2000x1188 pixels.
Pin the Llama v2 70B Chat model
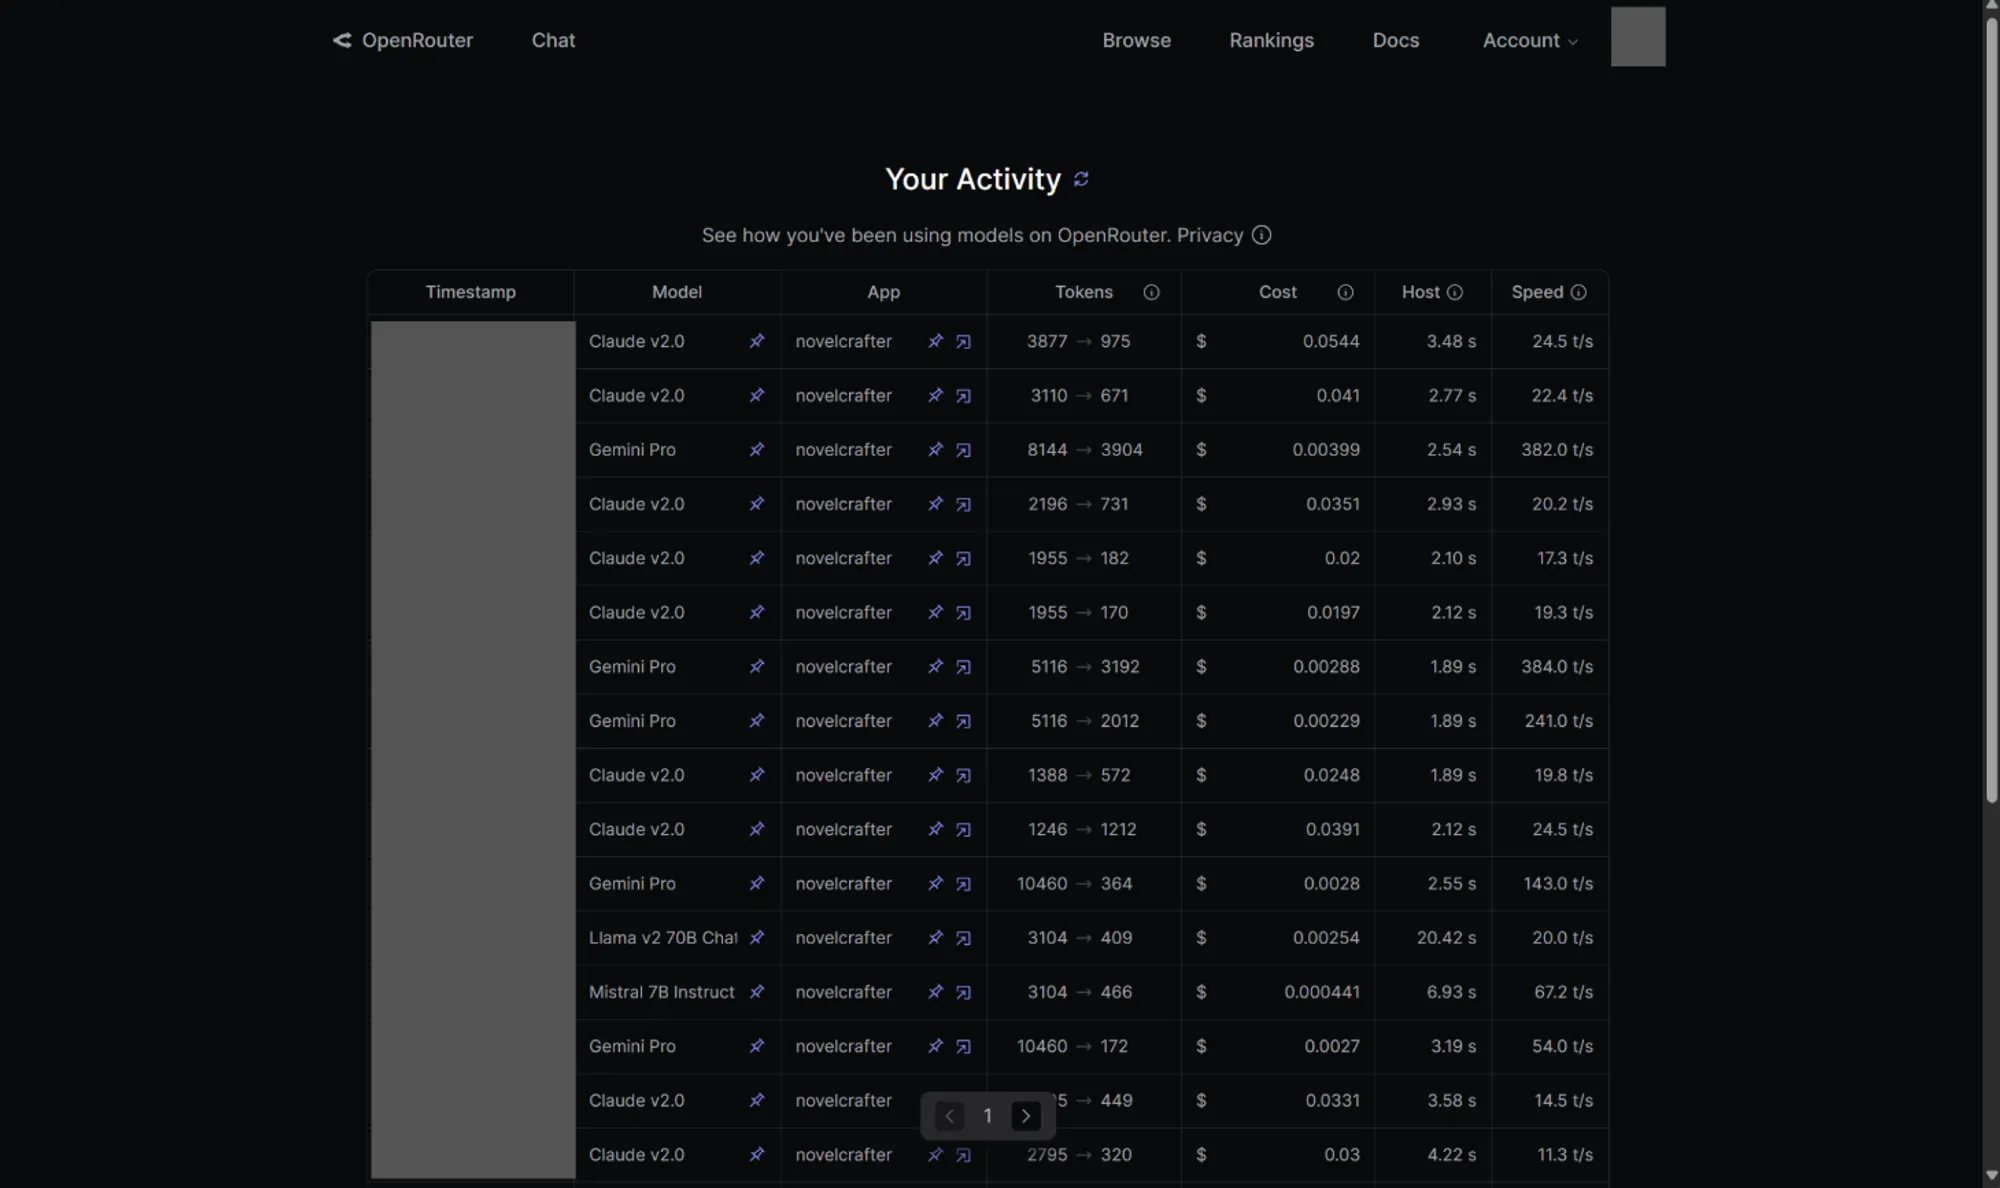click(757, 938)
